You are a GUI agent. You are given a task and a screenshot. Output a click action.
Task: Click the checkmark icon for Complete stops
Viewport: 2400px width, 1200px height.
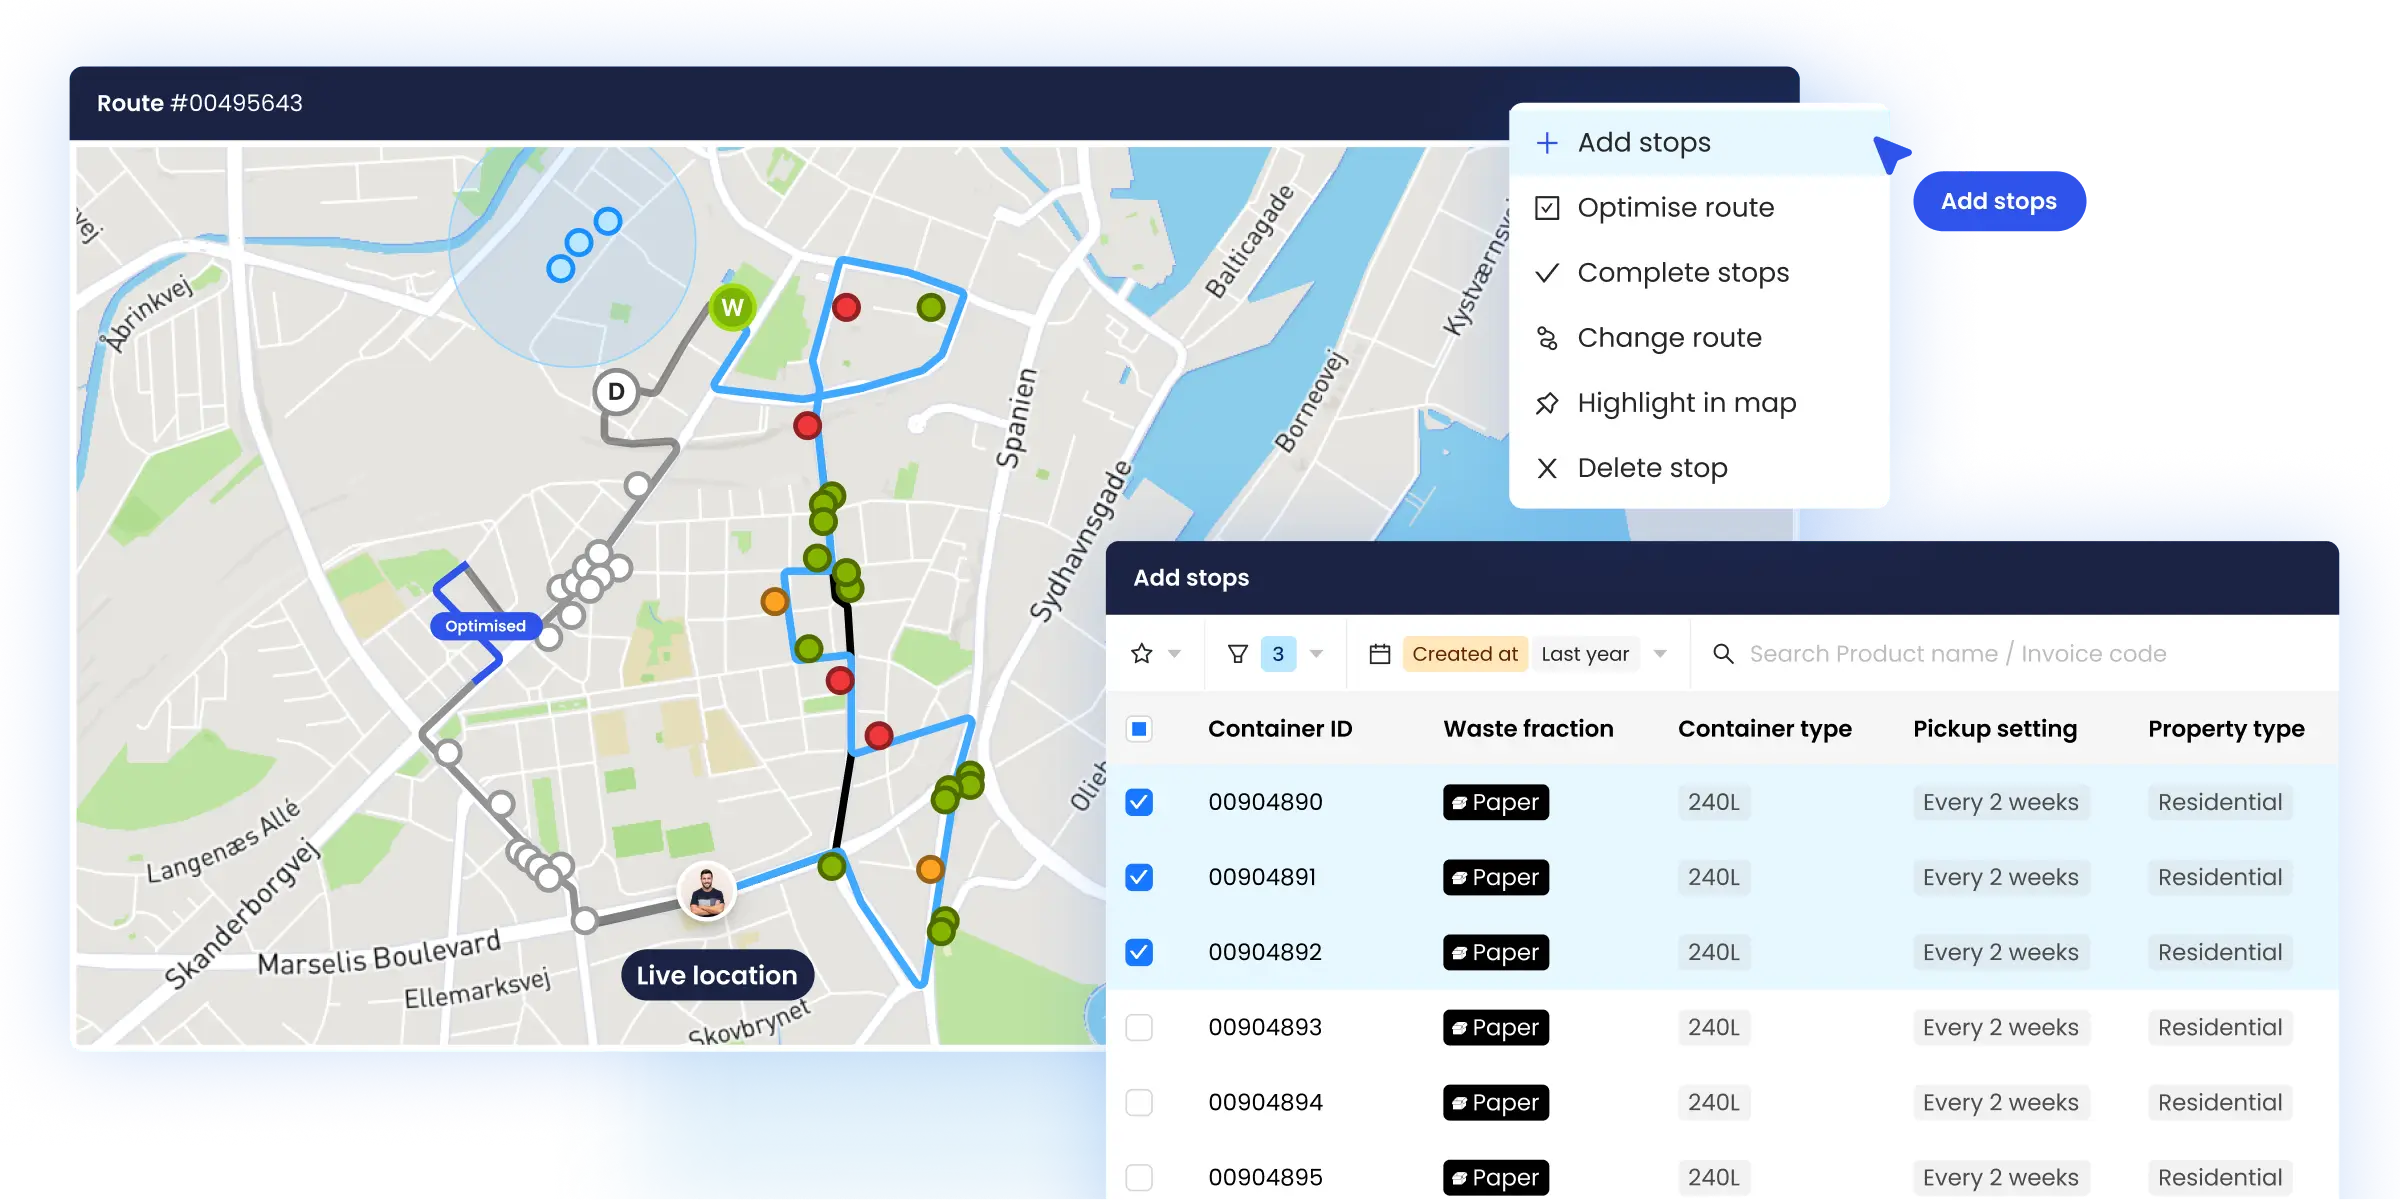(1548, 272)
